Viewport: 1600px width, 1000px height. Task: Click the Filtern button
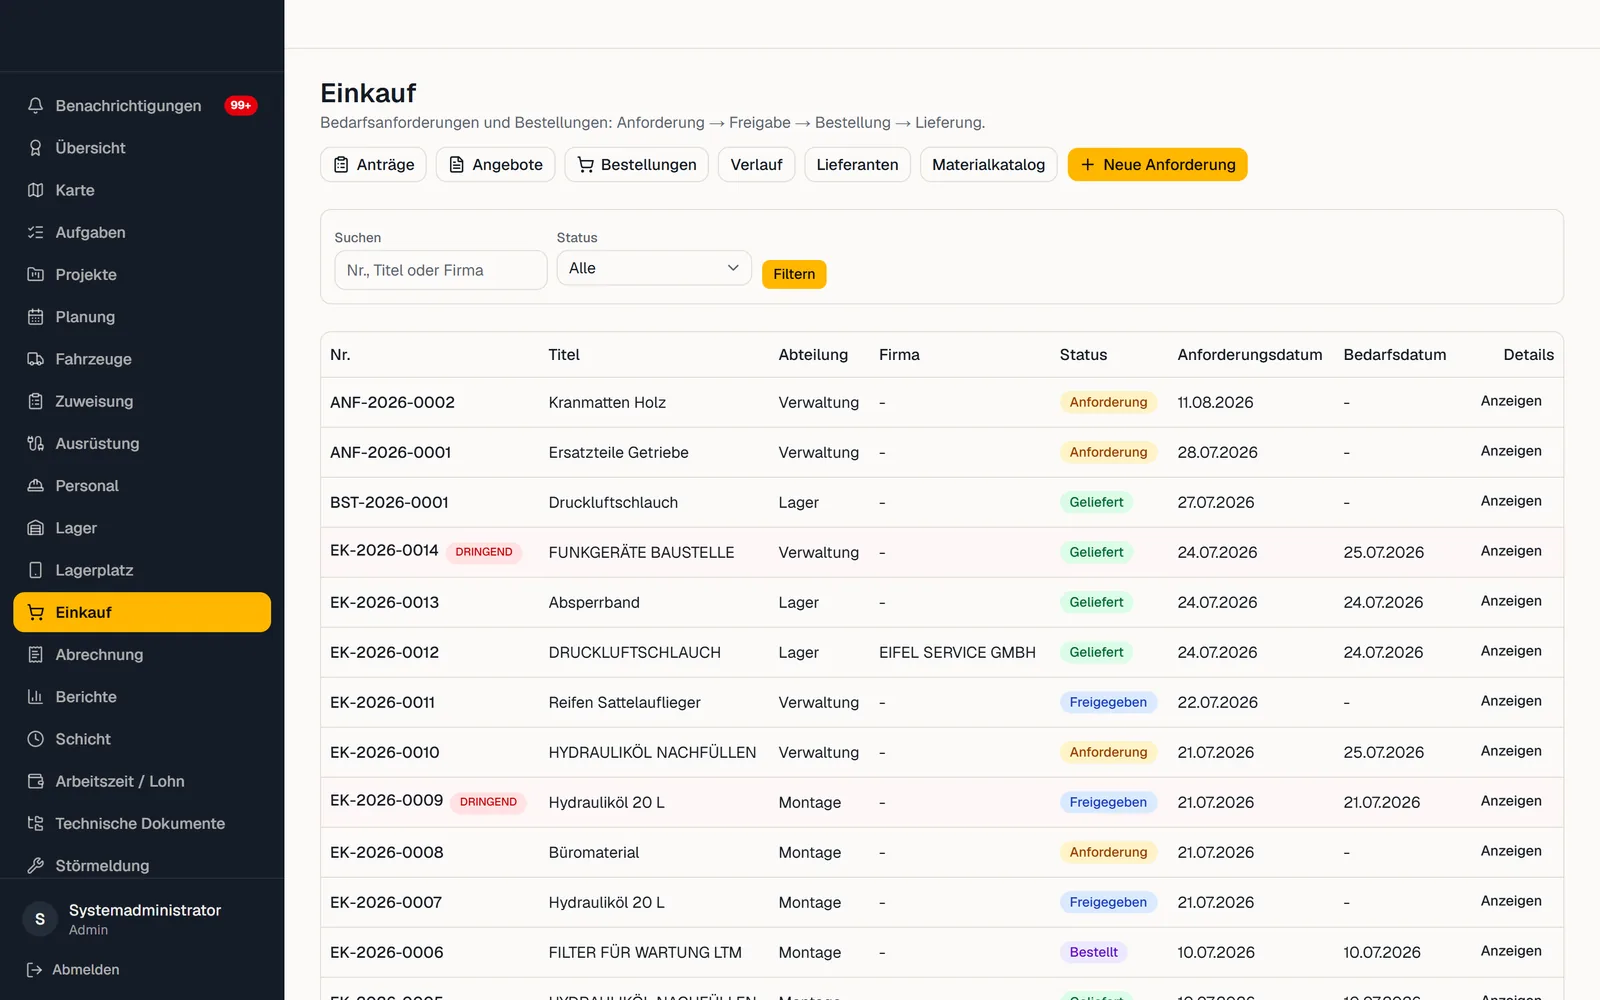[x=794, y=274]
